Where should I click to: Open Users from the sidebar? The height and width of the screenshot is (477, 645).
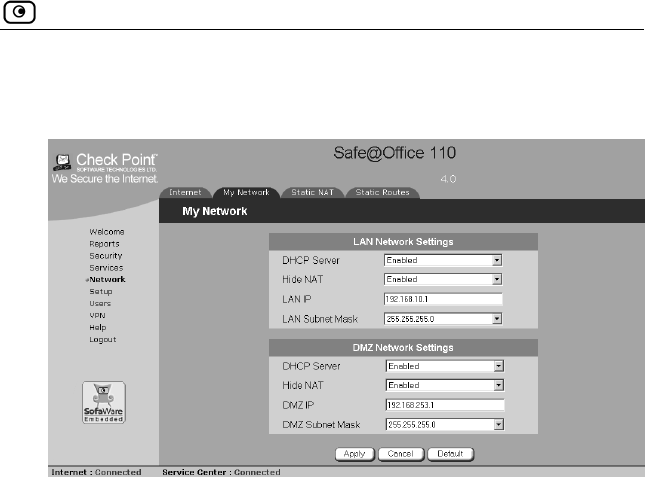click(x=100, y=303)
